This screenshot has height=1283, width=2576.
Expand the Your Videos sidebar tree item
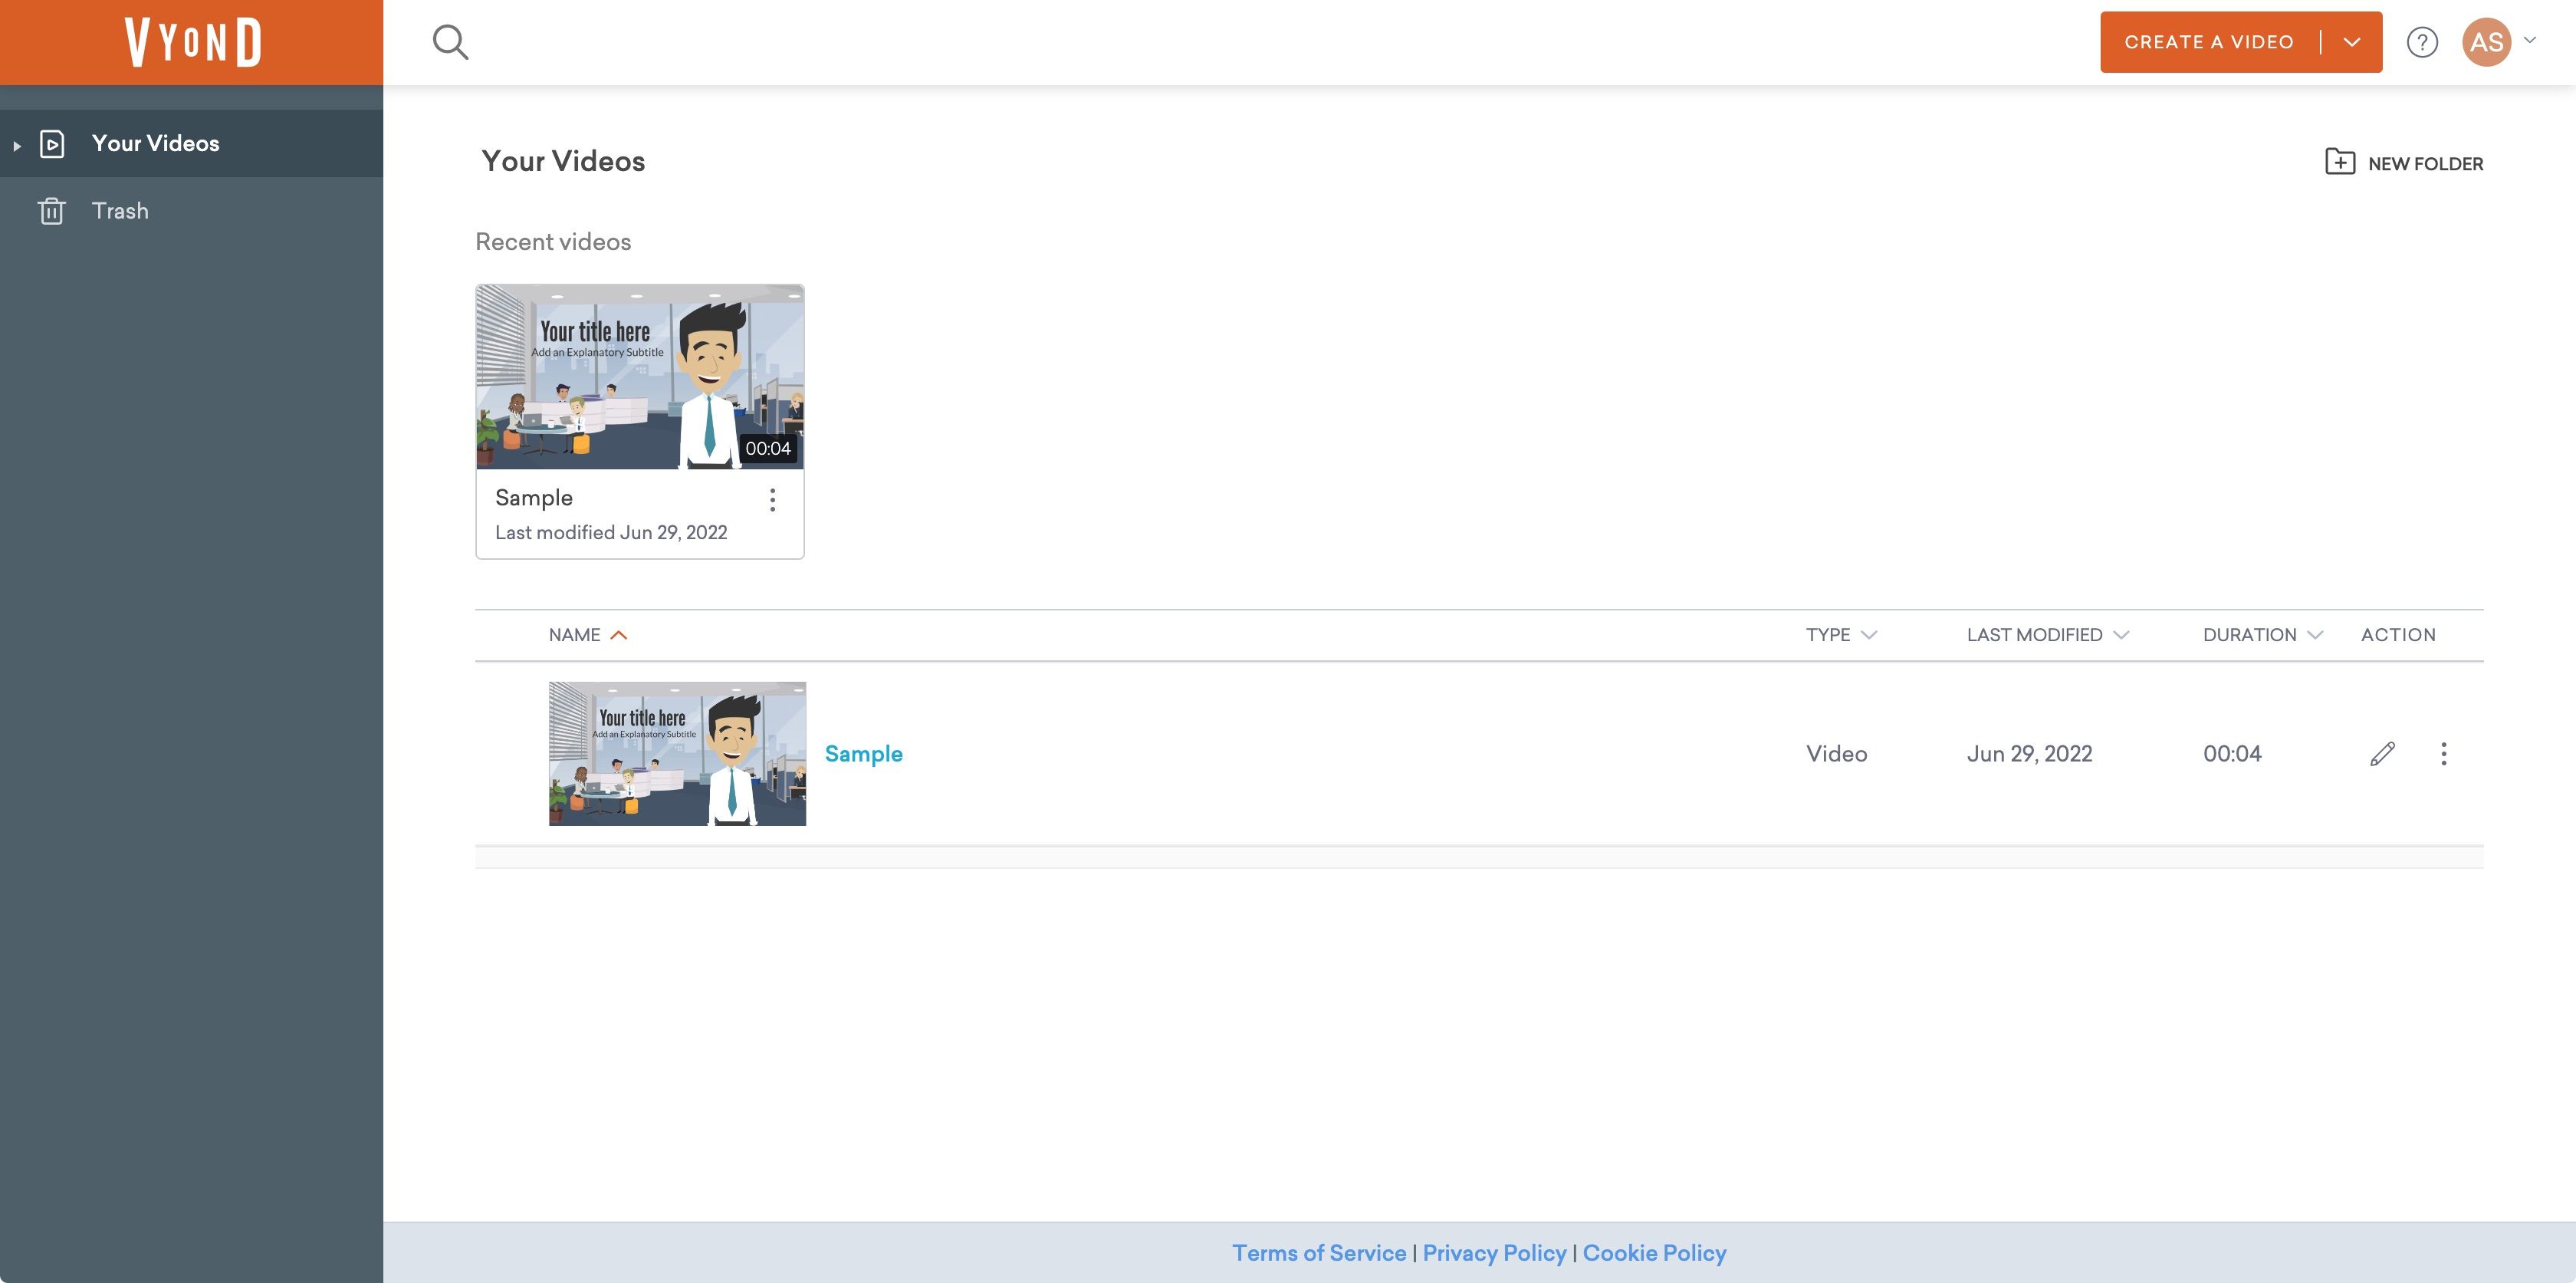[x=16, y=143]
